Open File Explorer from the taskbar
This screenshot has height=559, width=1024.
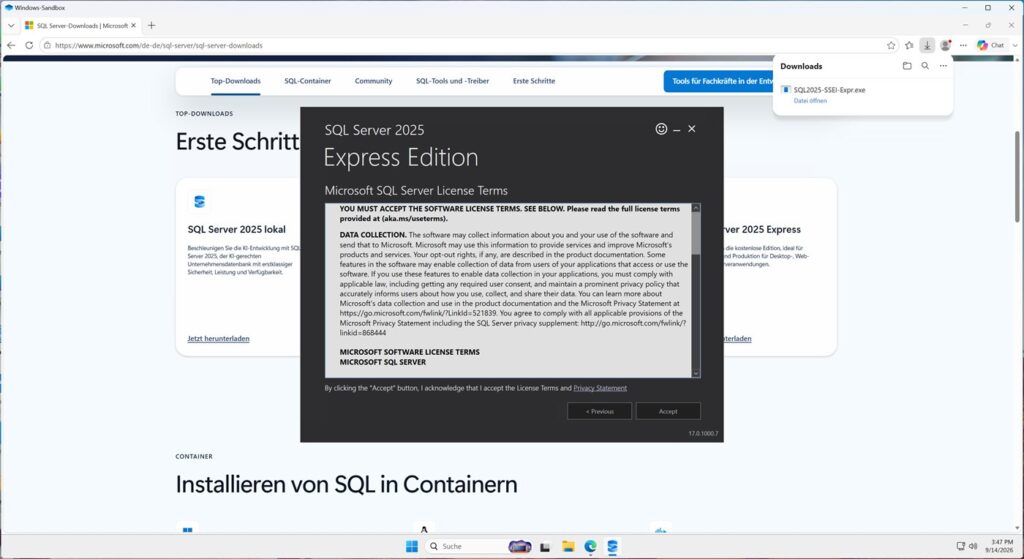[x=568, y=547]
